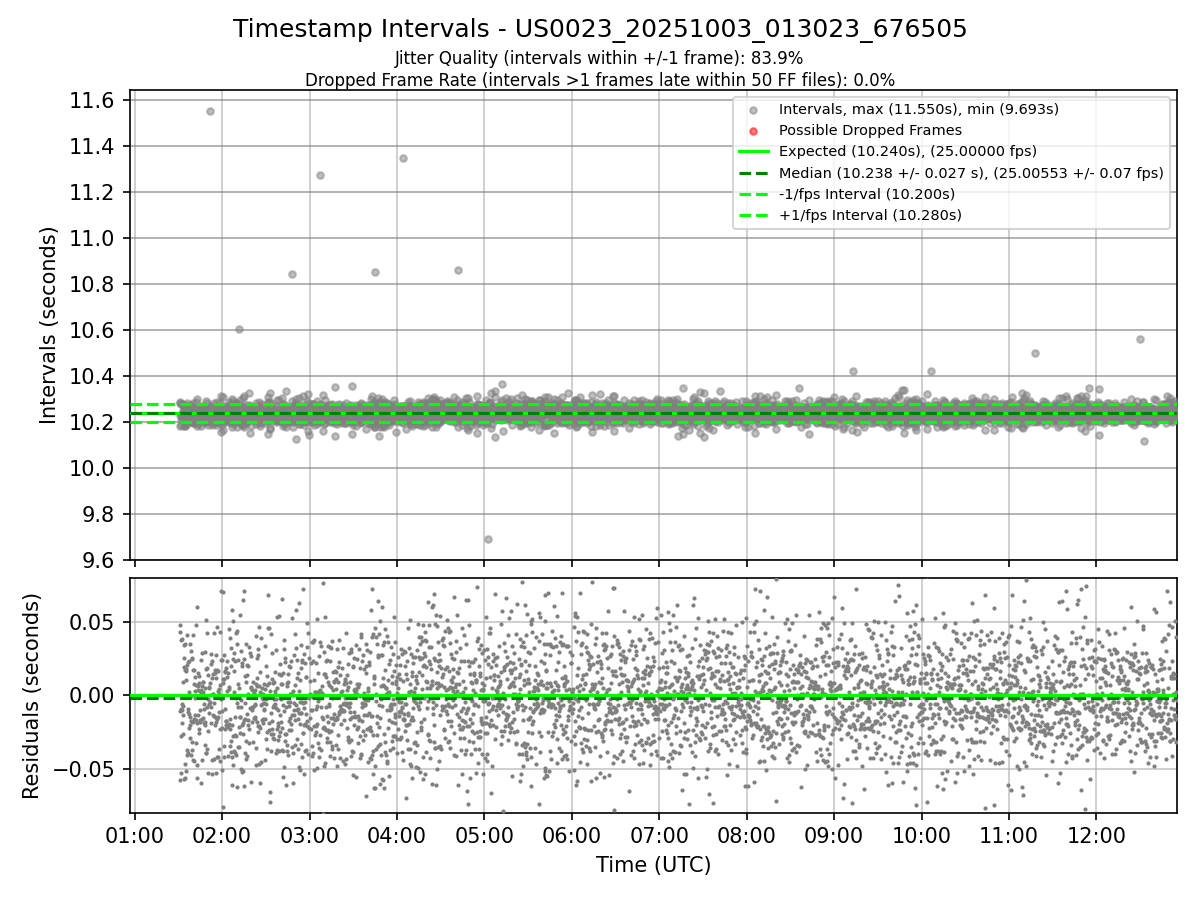1200x900 pixels.
Task: Click legend entry starting with 'Median (10.238'
Action: 971,172
